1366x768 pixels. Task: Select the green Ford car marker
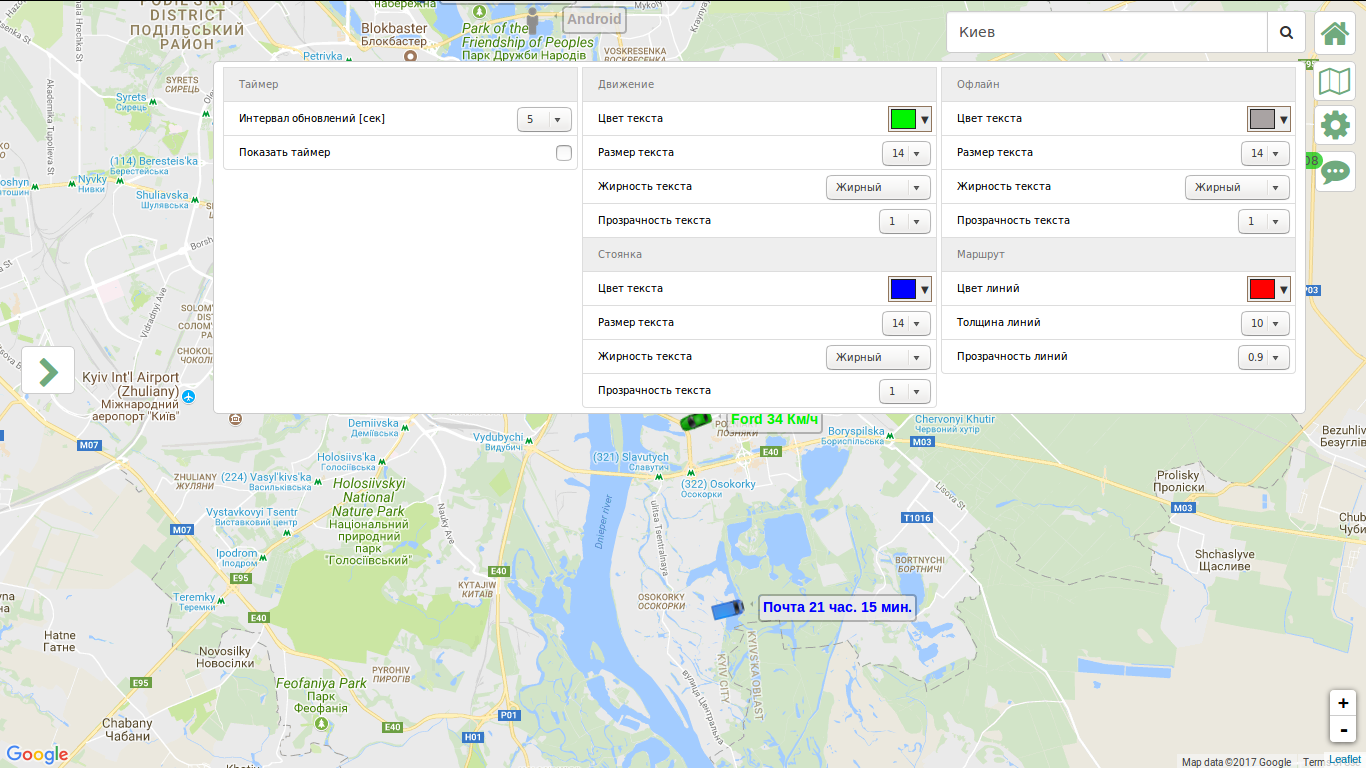point(695,421)
